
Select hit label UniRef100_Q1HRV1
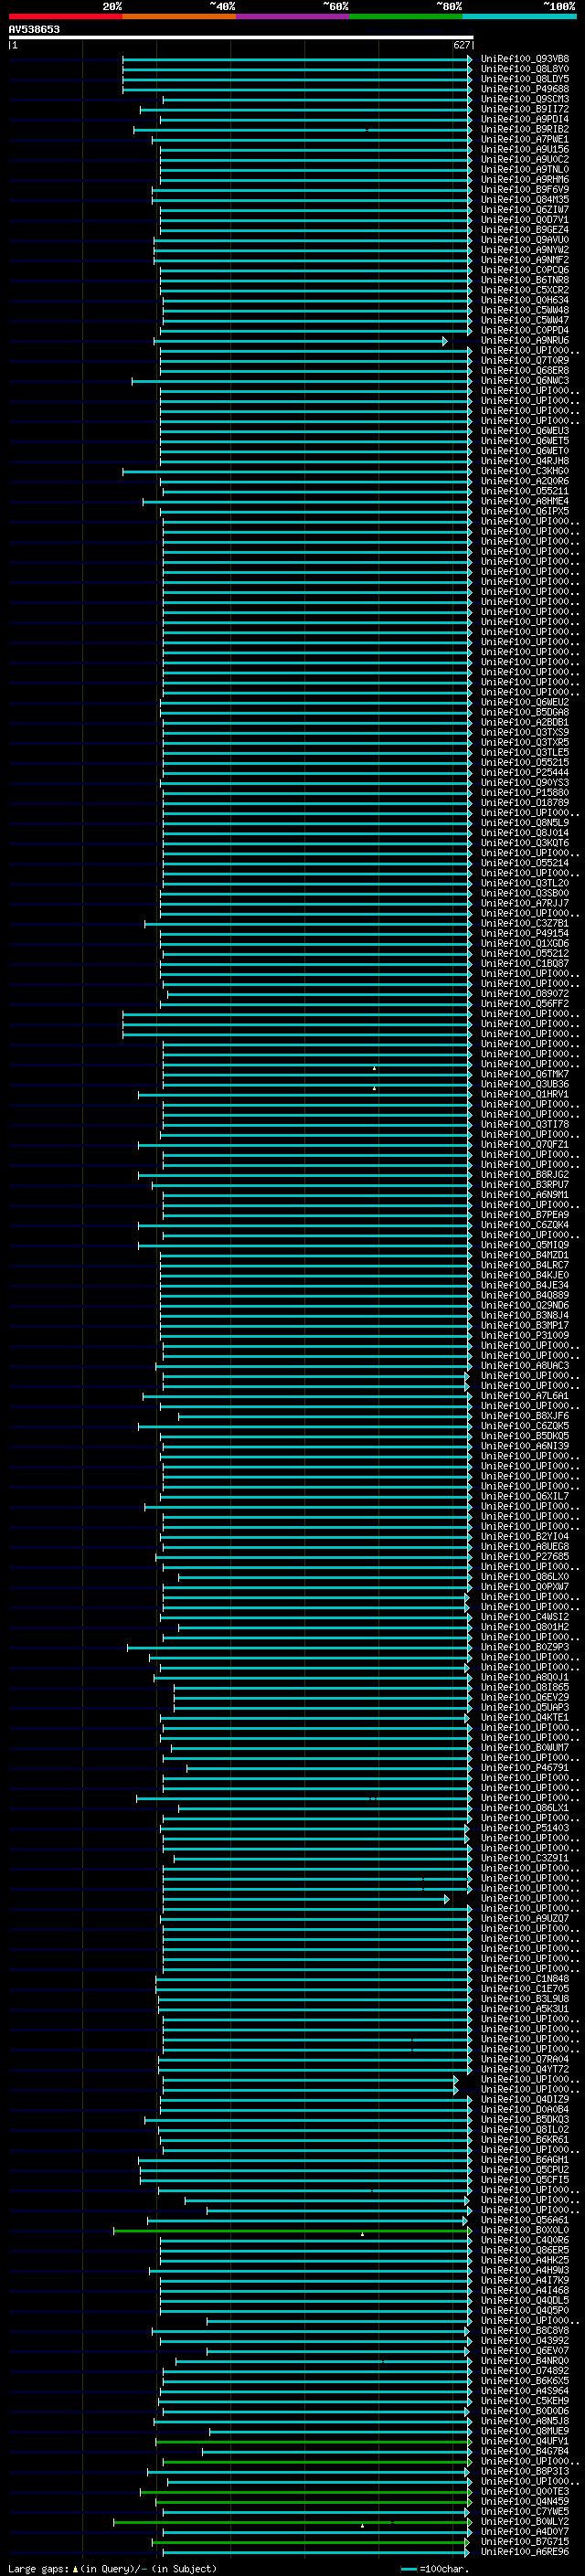(x=525, y=1093)
